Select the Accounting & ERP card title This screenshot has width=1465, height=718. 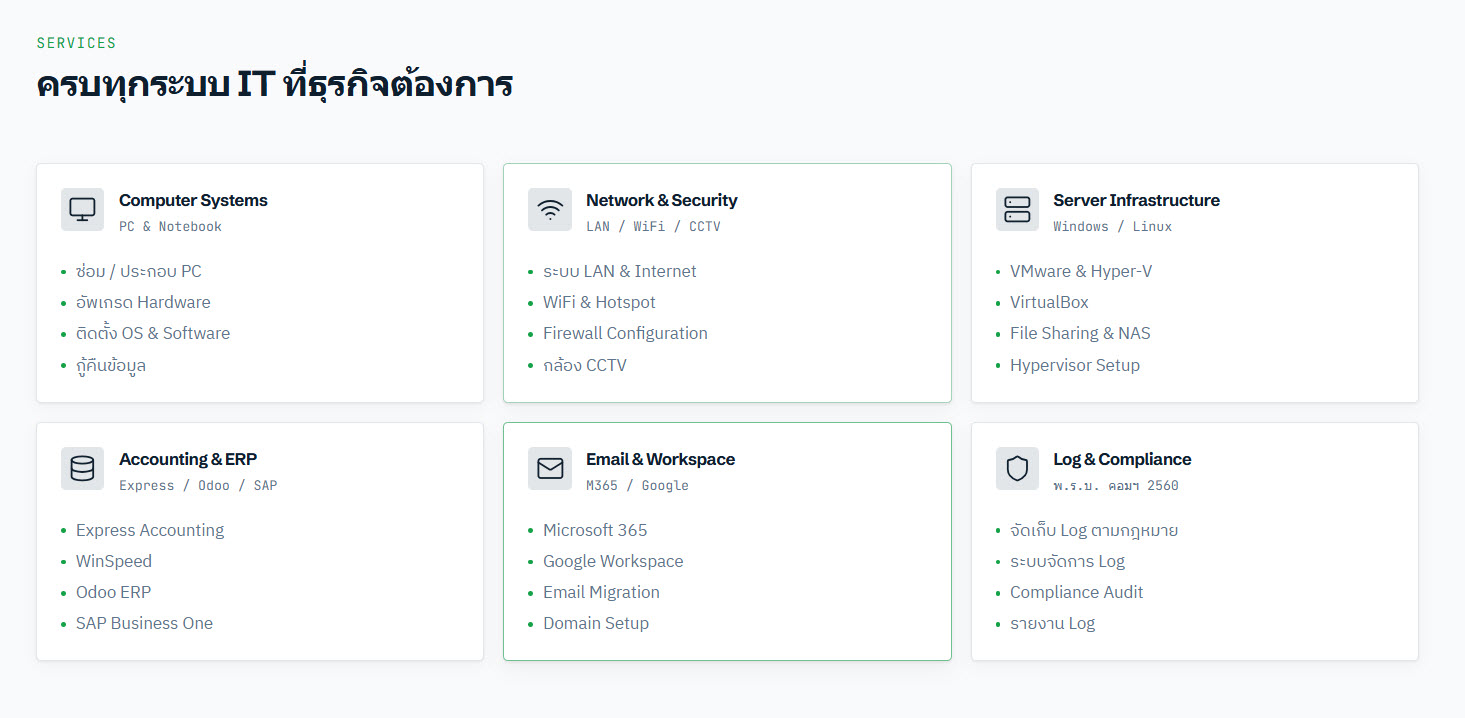(x=188, y=459)
